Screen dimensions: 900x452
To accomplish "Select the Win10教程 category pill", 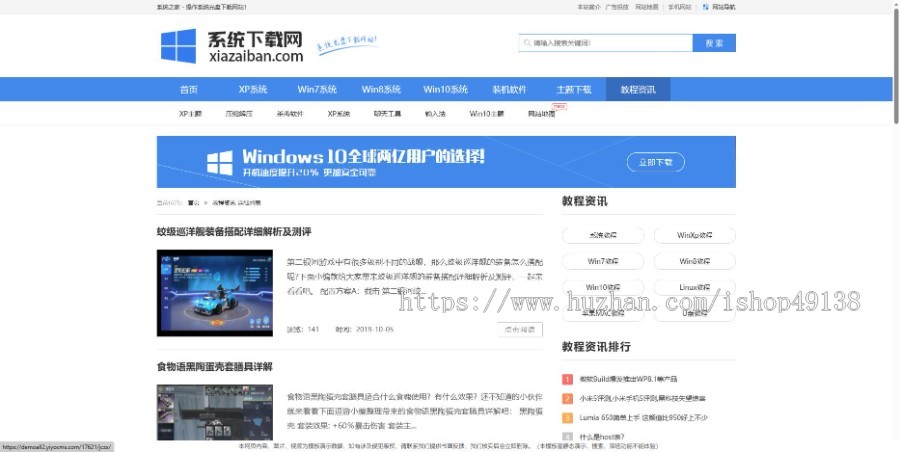I will [603, 287].
